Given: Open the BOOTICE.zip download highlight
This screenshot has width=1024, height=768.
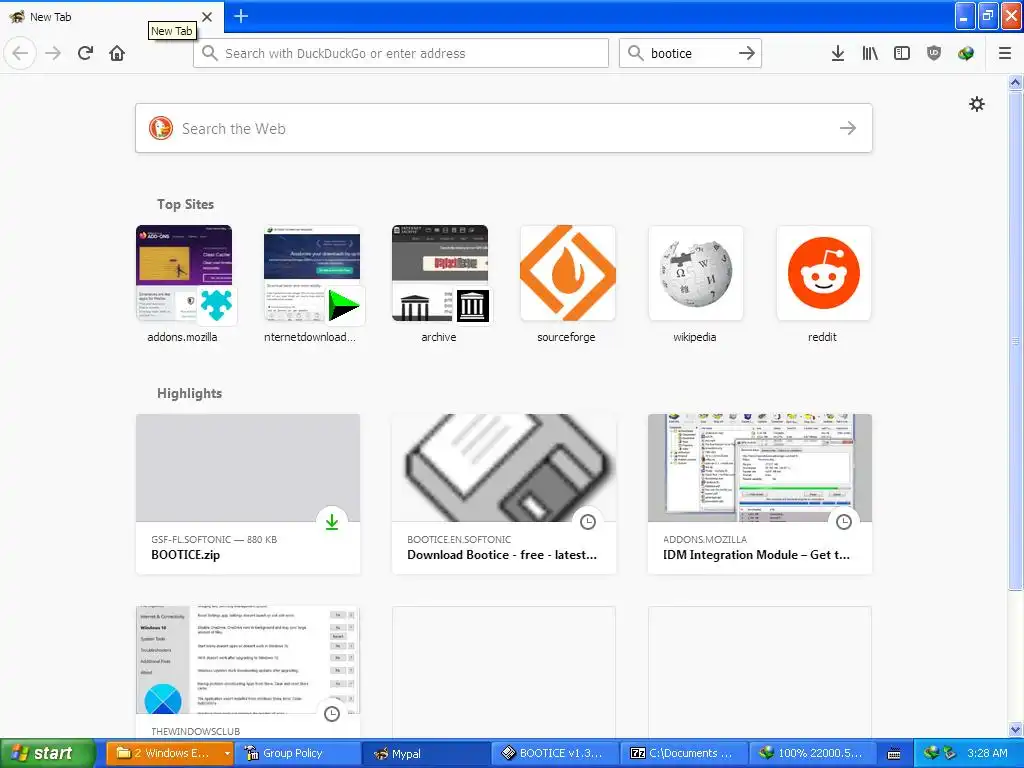Looking at the screenshot, I should click(248, 494).
